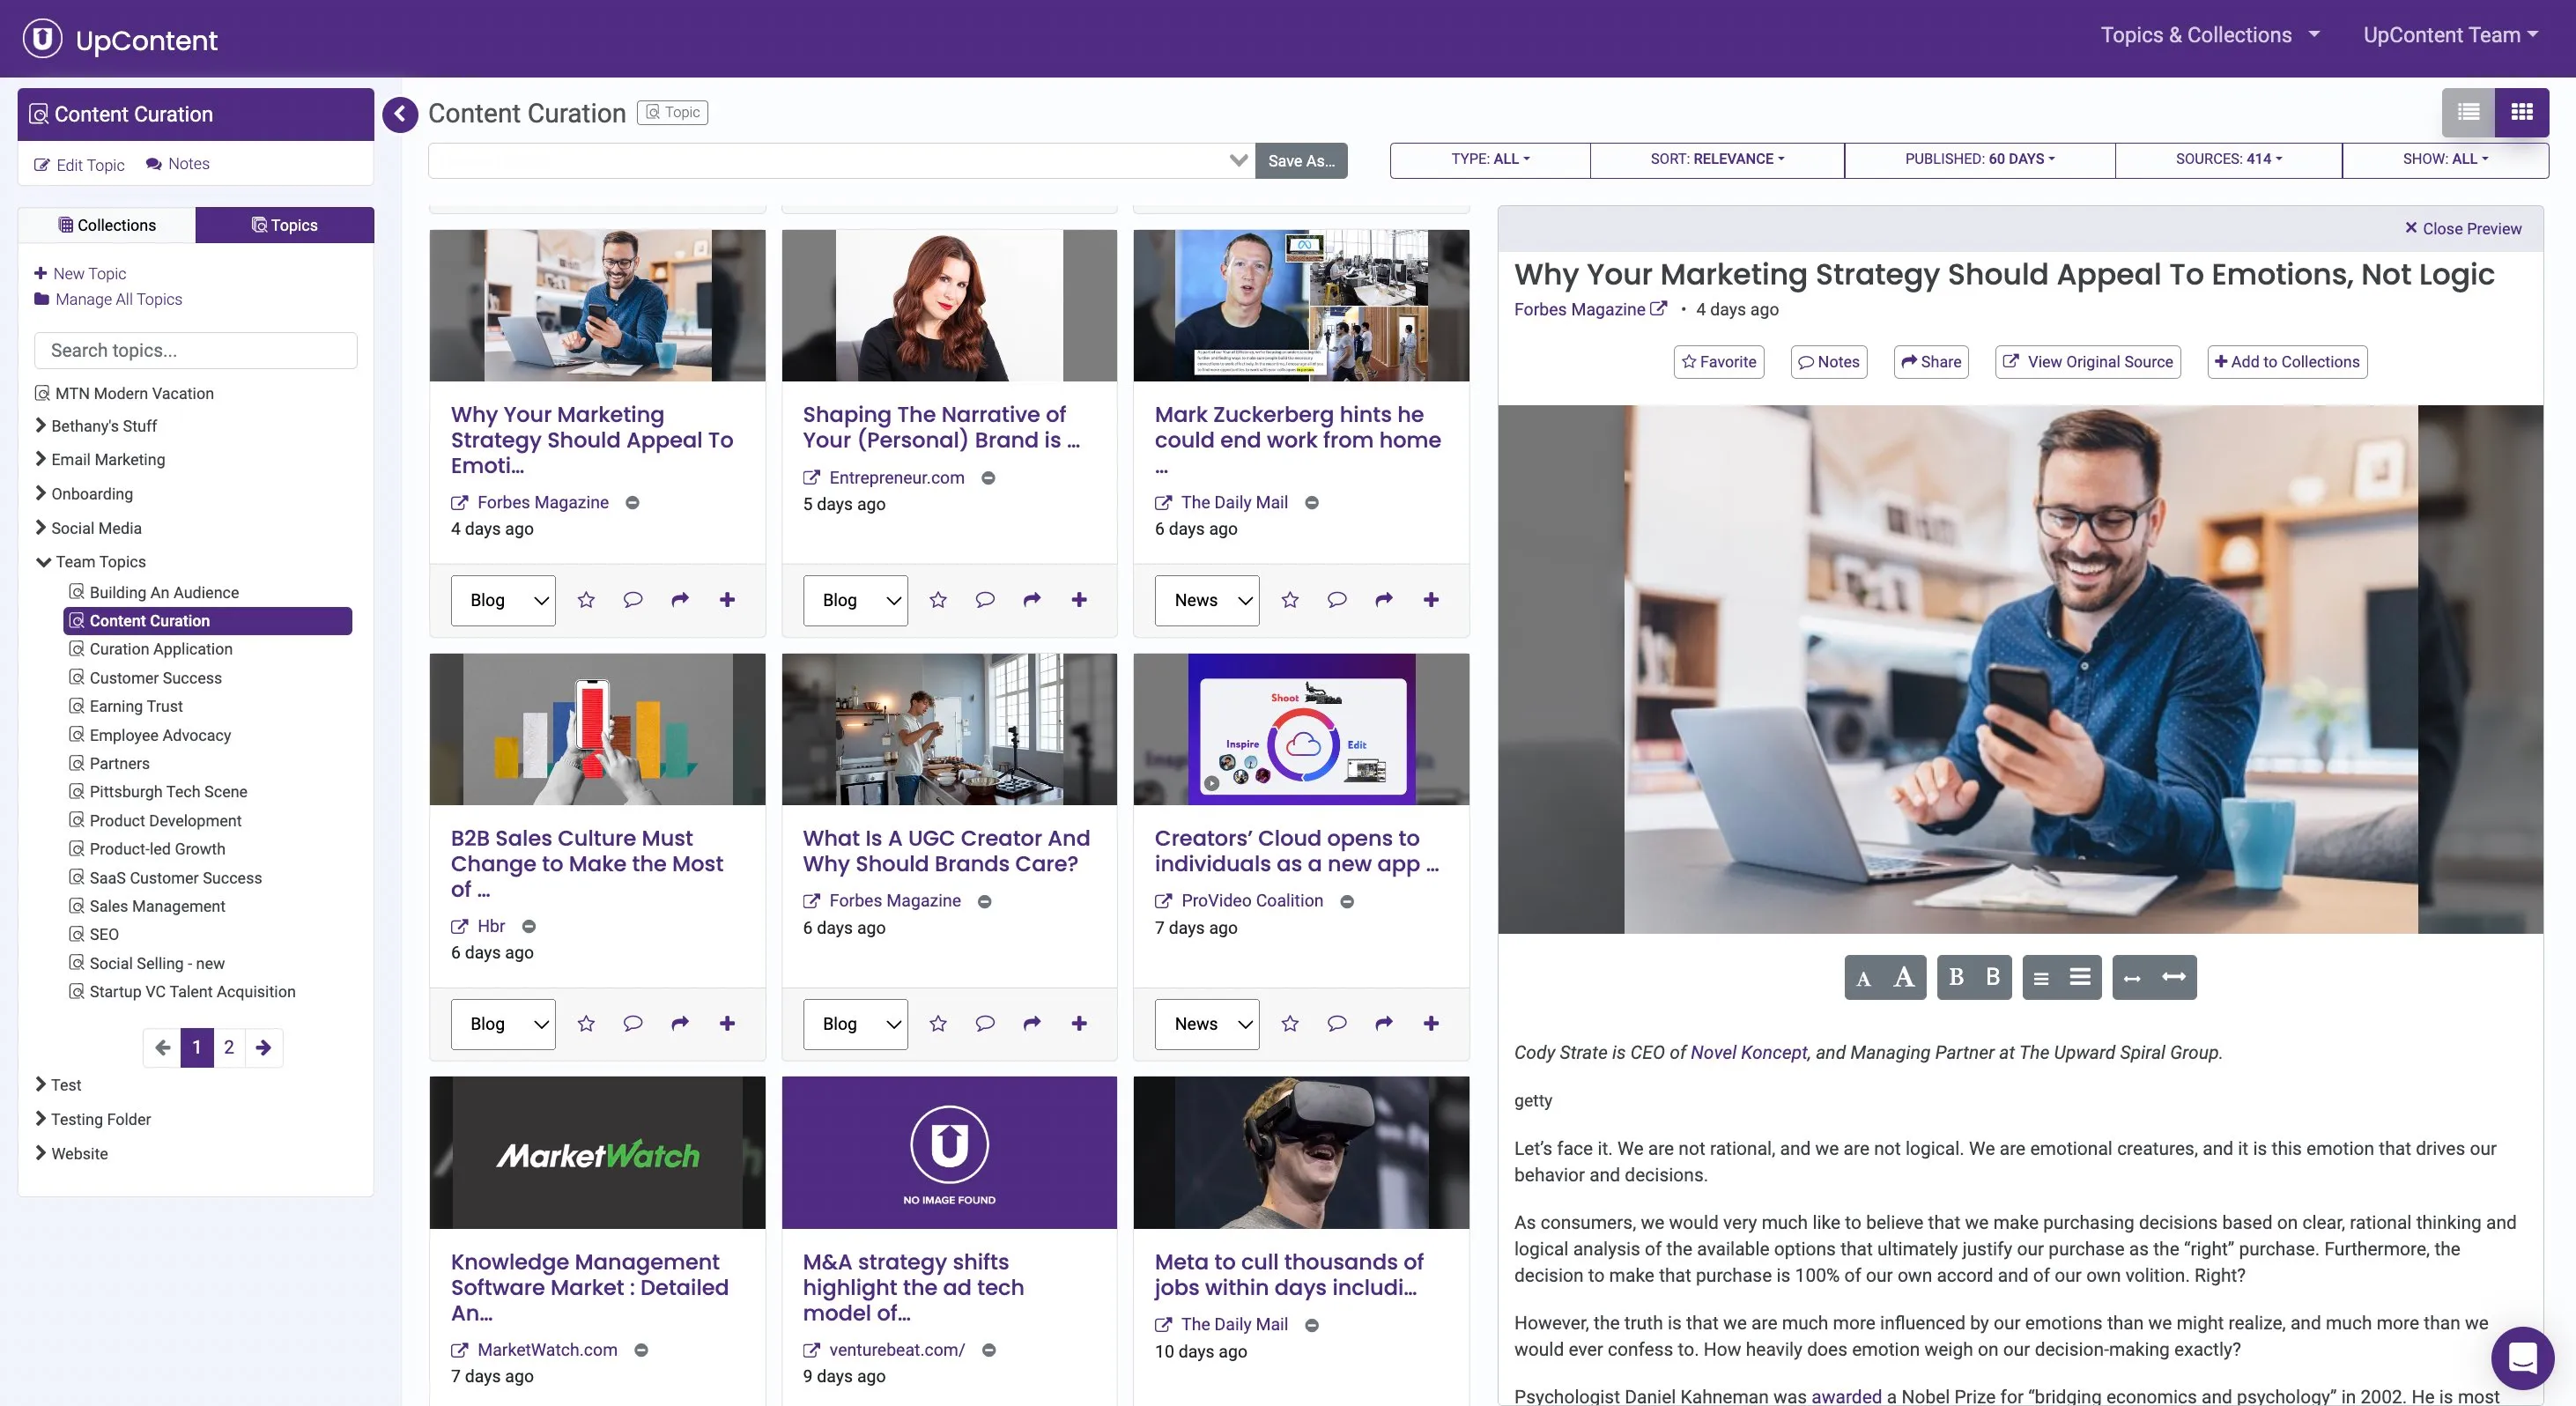Click the Search topics input field
This screenshot has height=1406, width=2576.
(x=196, y=351)
